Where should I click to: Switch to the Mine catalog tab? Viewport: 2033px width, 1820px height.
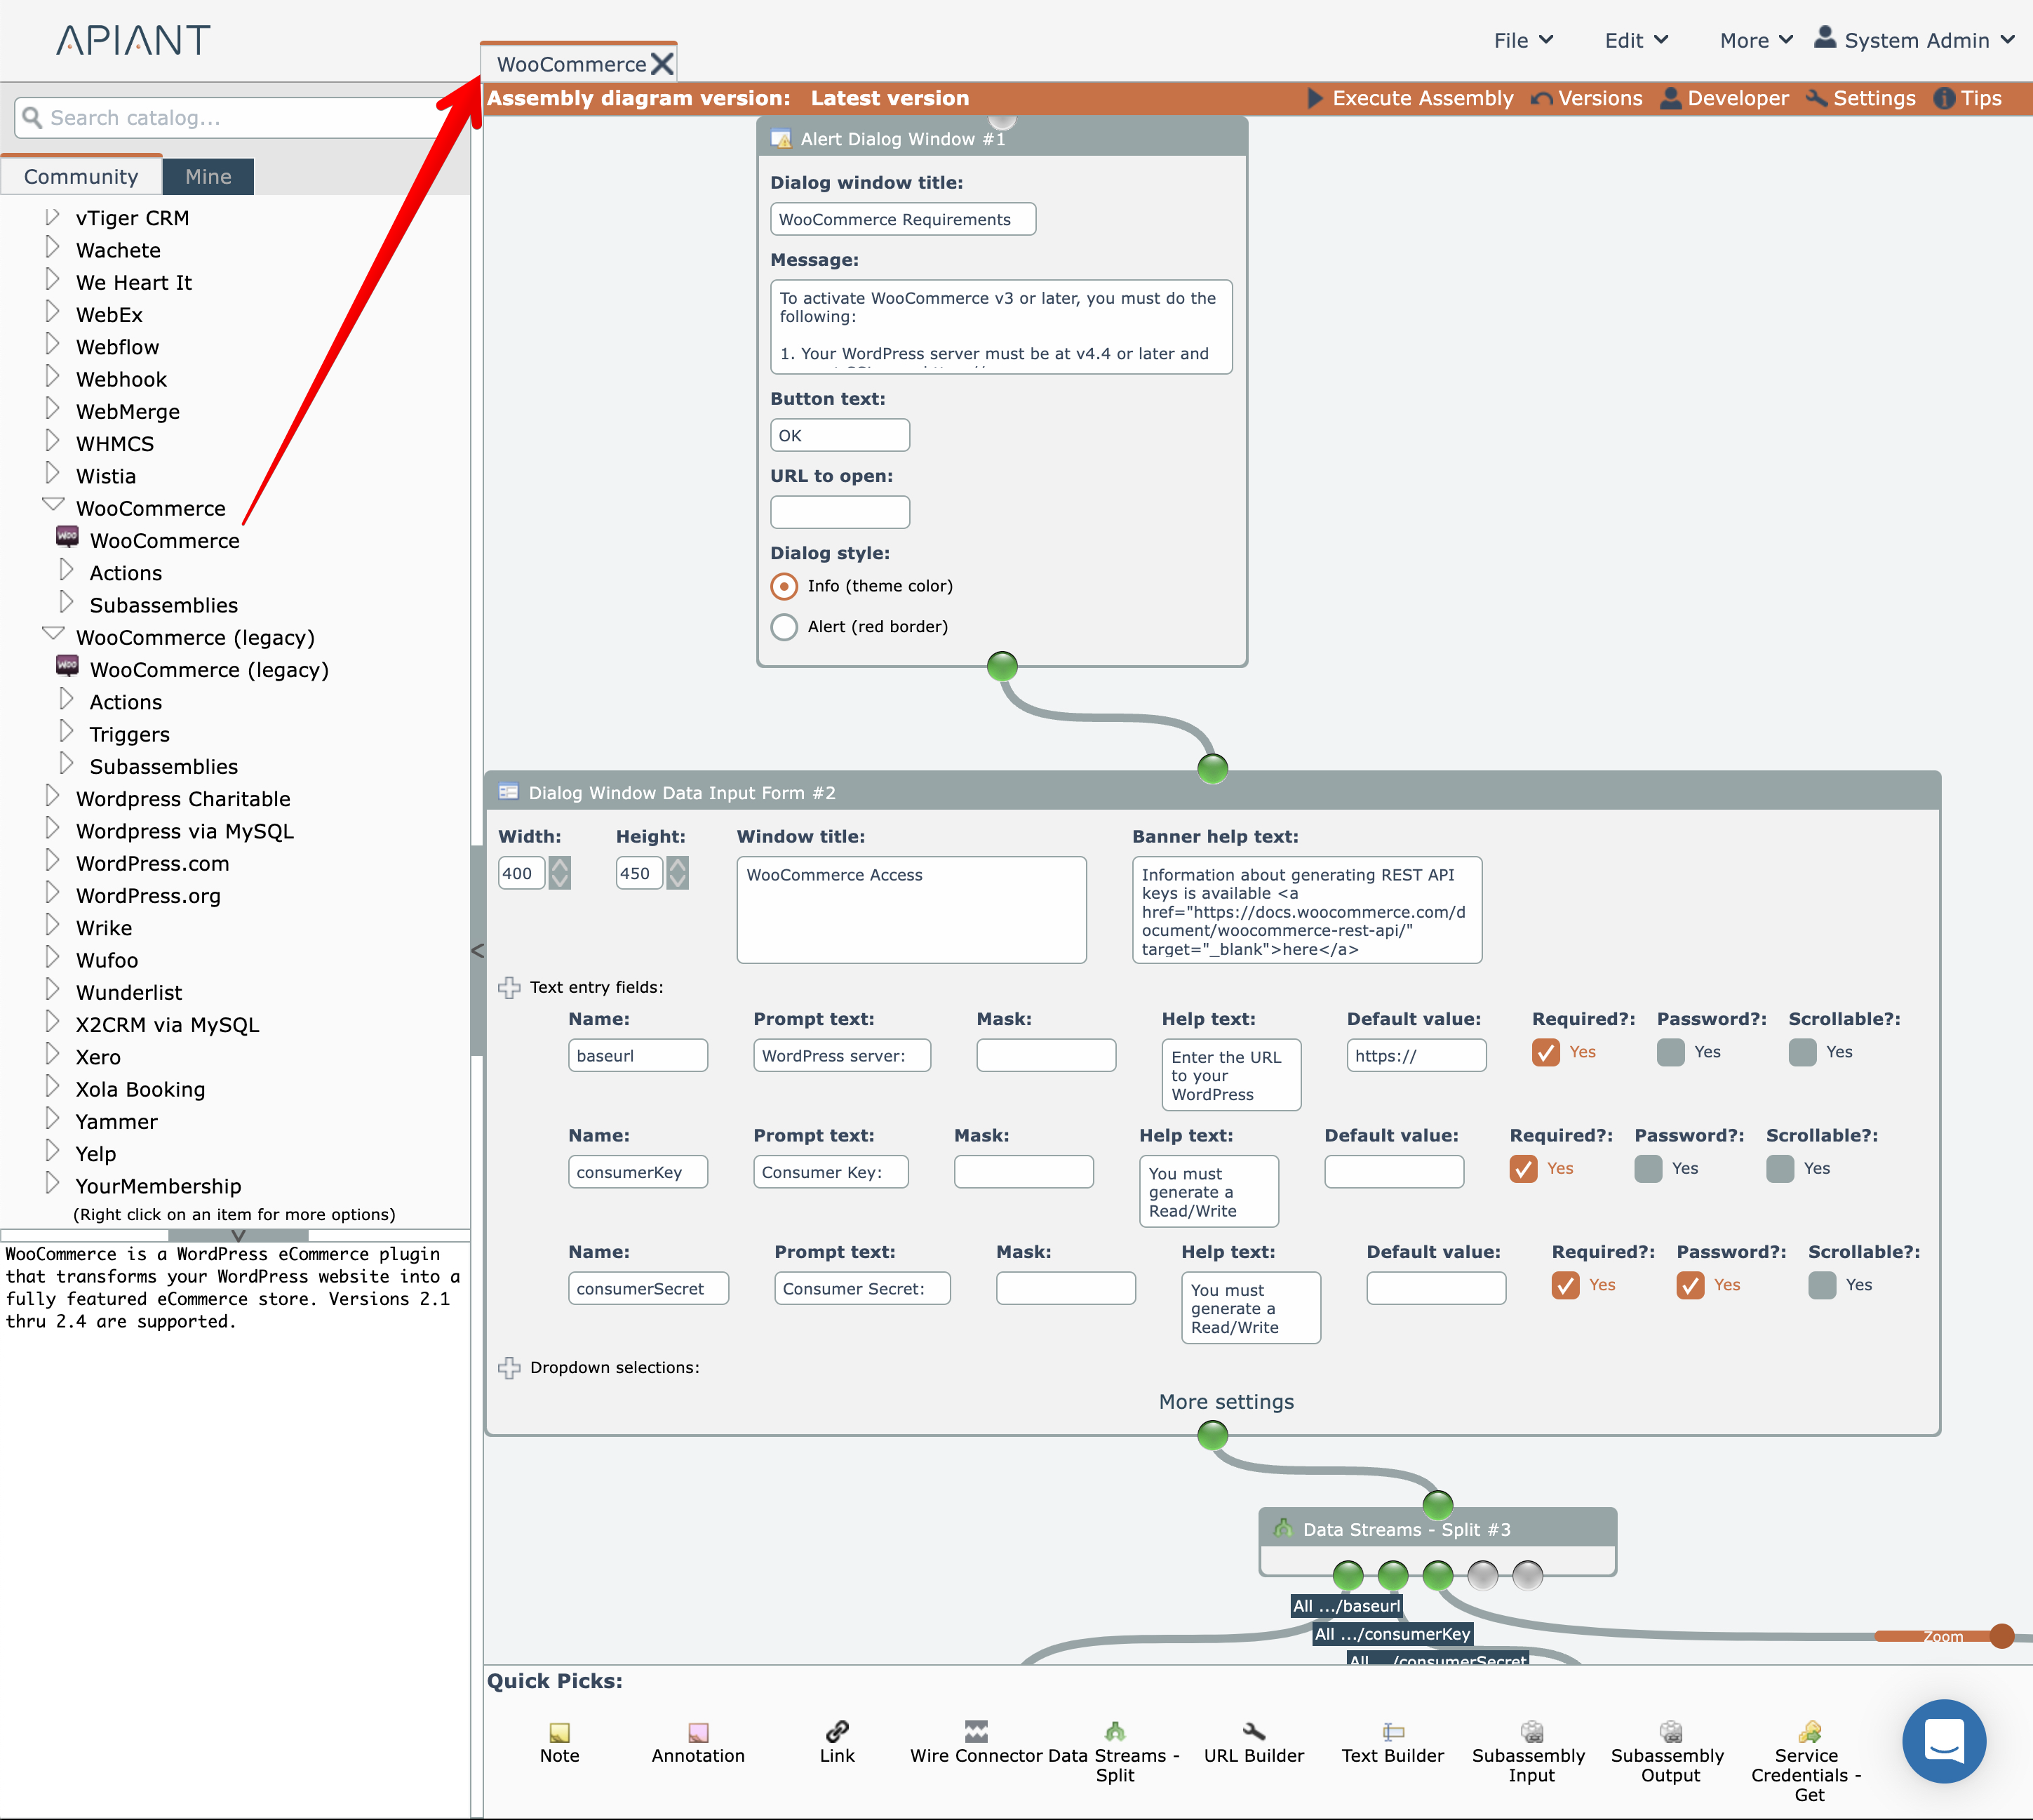[207, 177]
